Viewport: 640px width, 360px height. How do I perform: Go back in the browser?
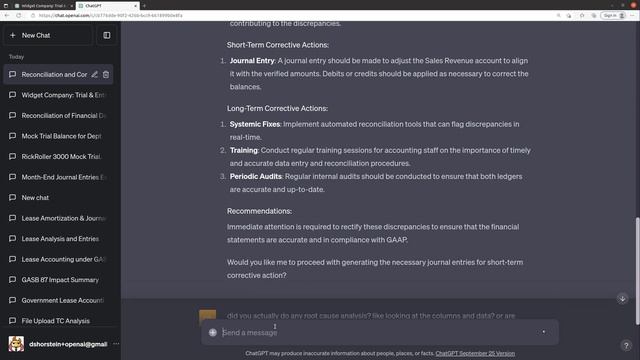click(7, 16)
